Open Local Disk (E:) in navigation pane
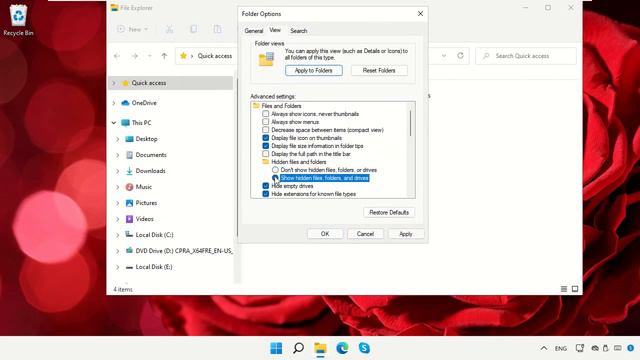This screenshot has width=640, height=360. [x=153, y=267]
